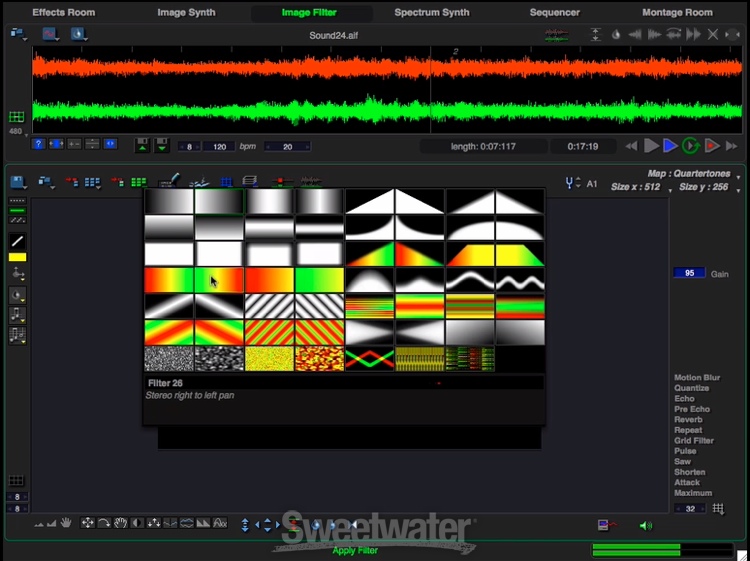The width and height of the screenshot is (750, 561).
Task: Click the fade in waveform icon
Action: tap(635, 34)
